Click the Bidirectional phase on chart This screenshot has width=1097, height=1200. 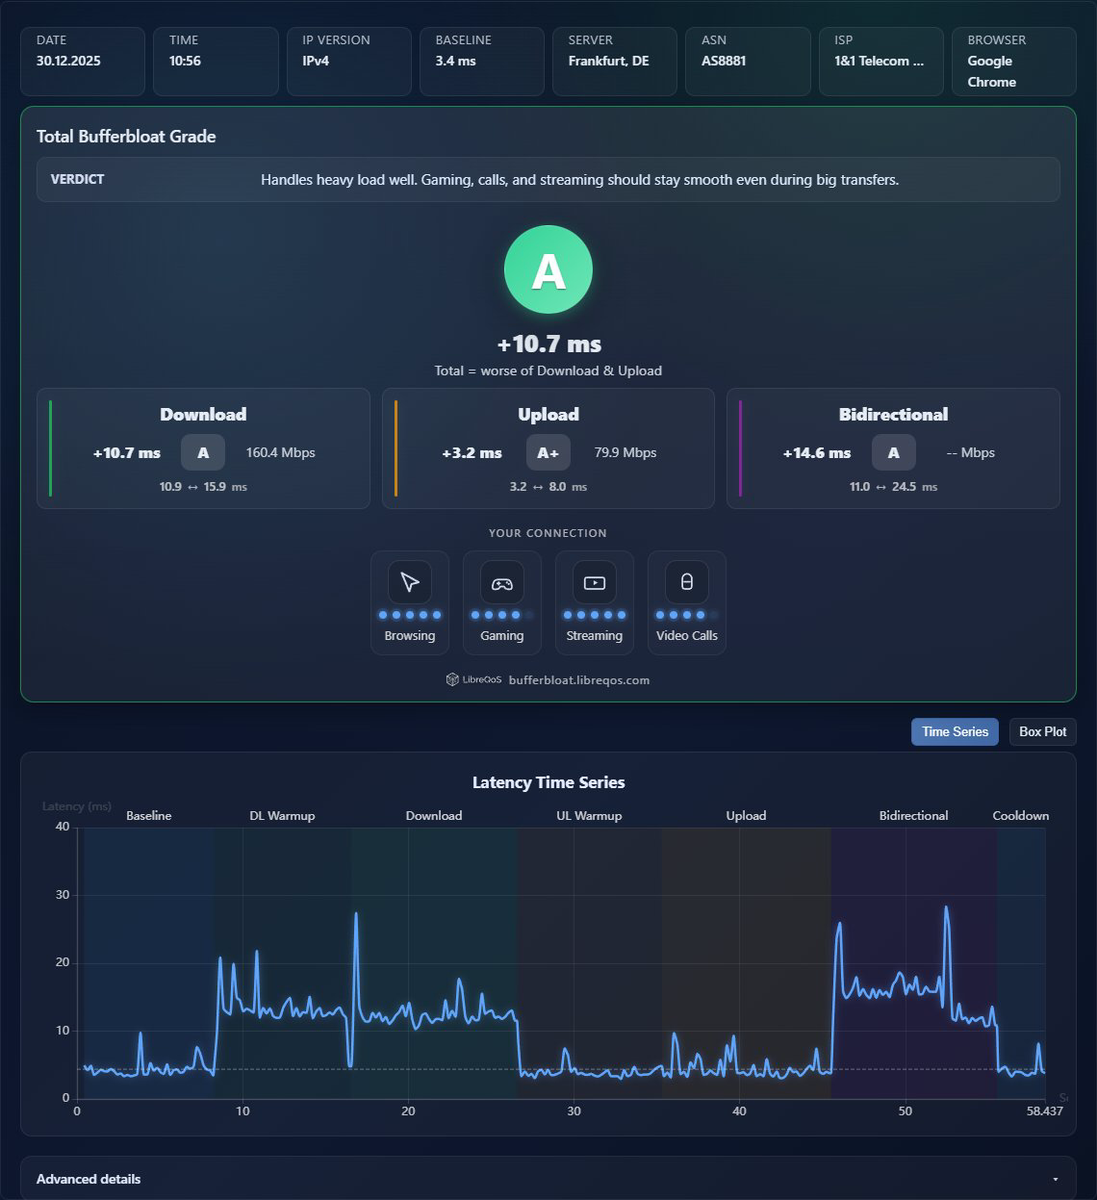pos(914,960)
